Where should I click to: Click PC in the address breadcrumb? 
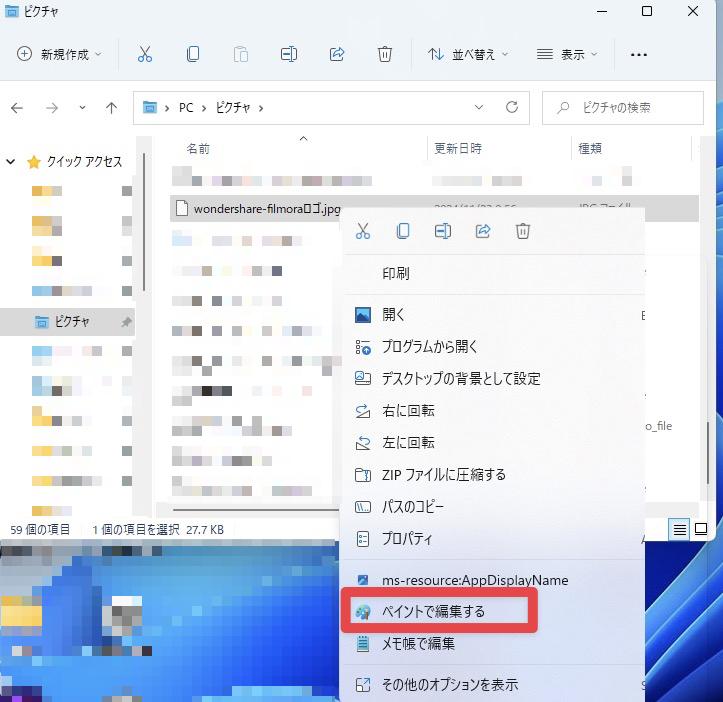(186, 108)
